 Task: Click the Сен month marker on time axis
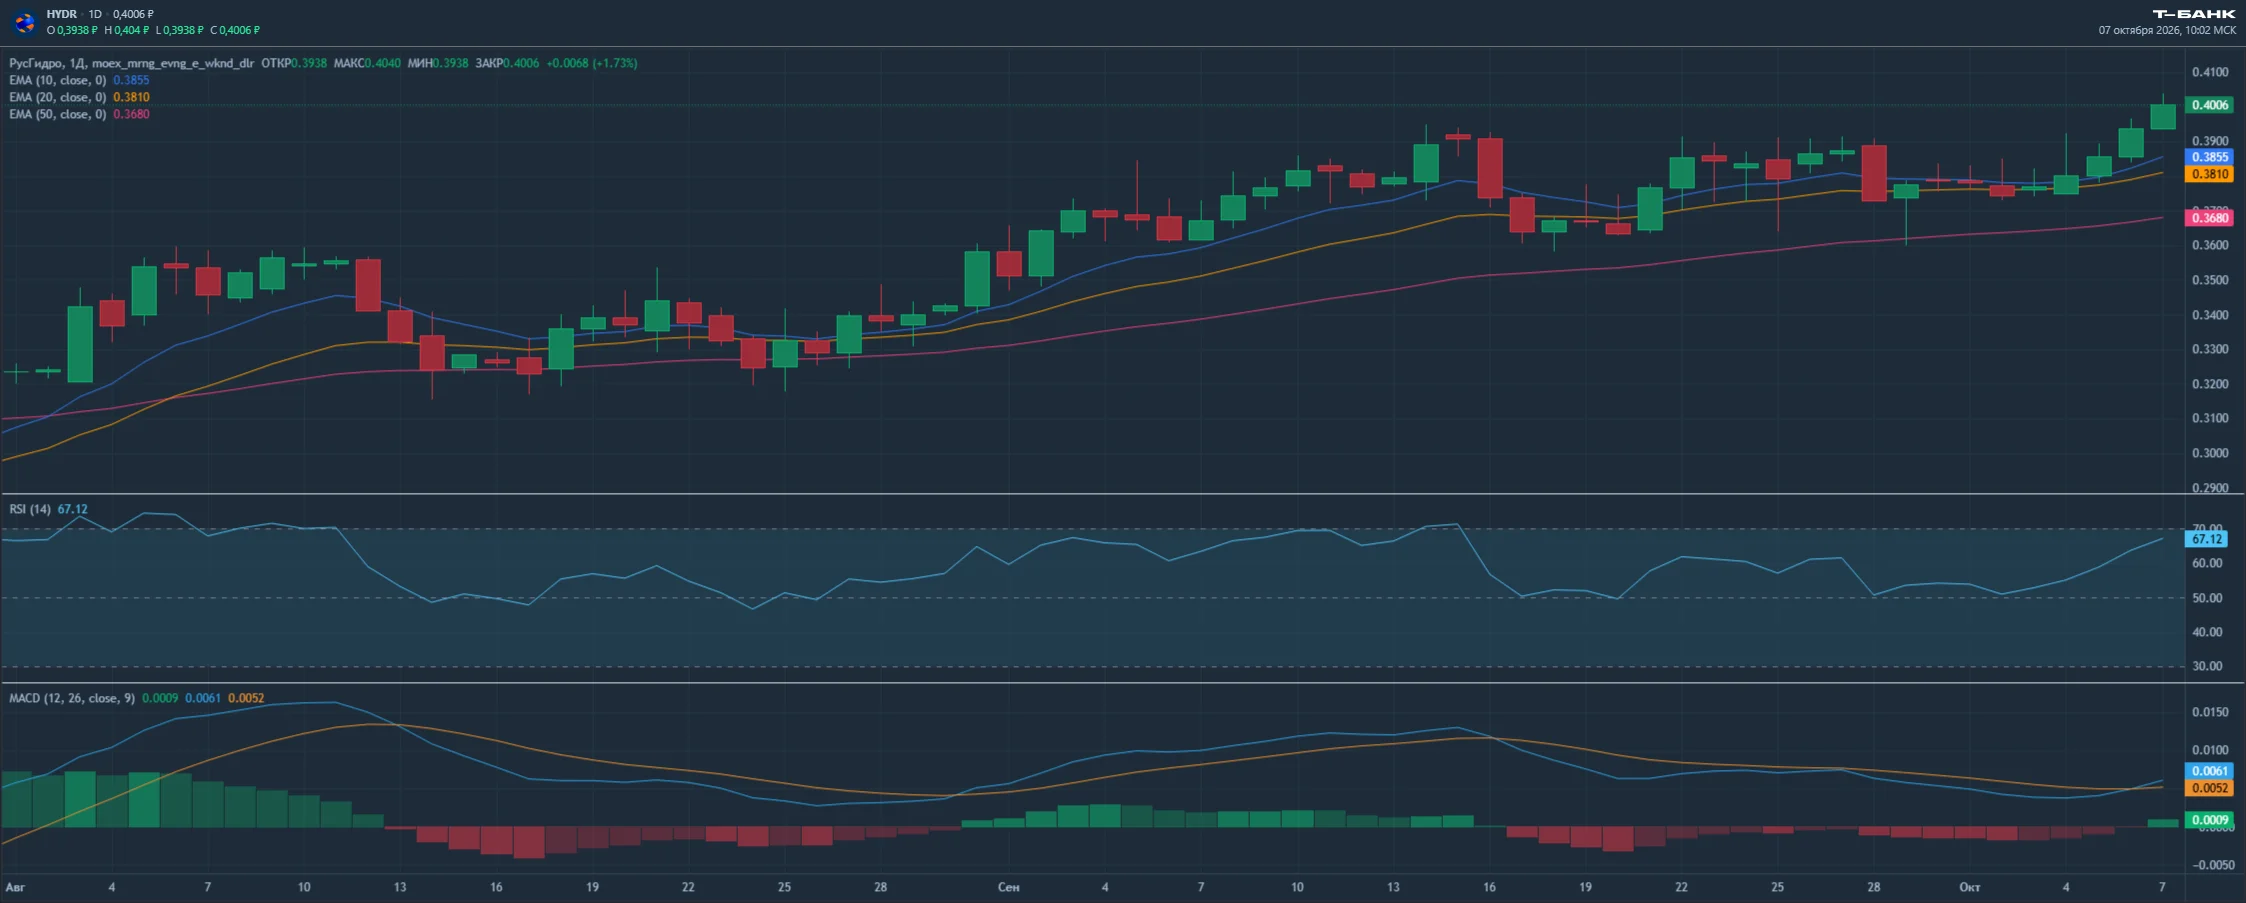pyautogui.click(x=1008, y=887)
